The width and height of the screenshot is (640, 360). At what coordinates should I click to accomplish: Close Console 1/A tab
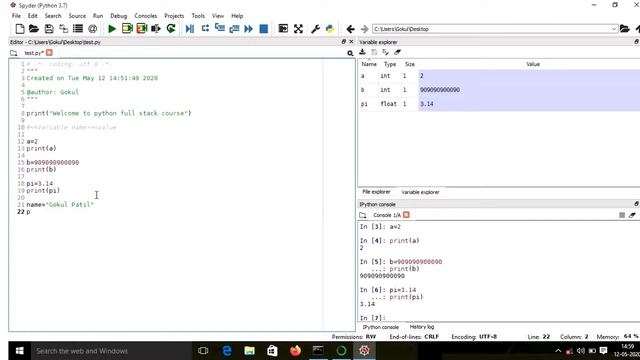coord(406,215)
